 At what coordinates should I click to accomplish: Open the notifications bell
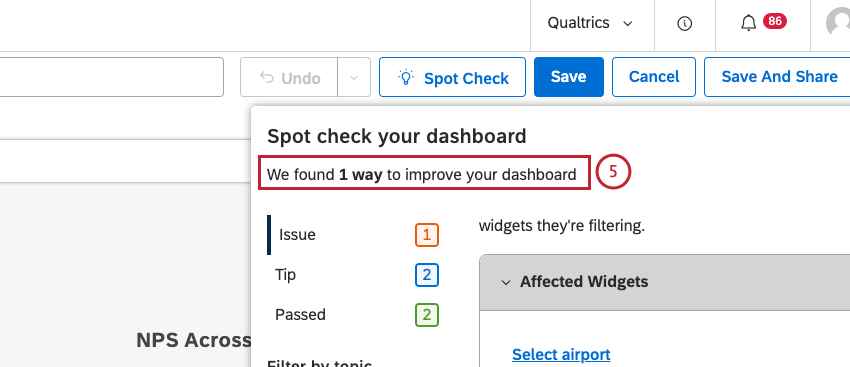click(748, 23)
